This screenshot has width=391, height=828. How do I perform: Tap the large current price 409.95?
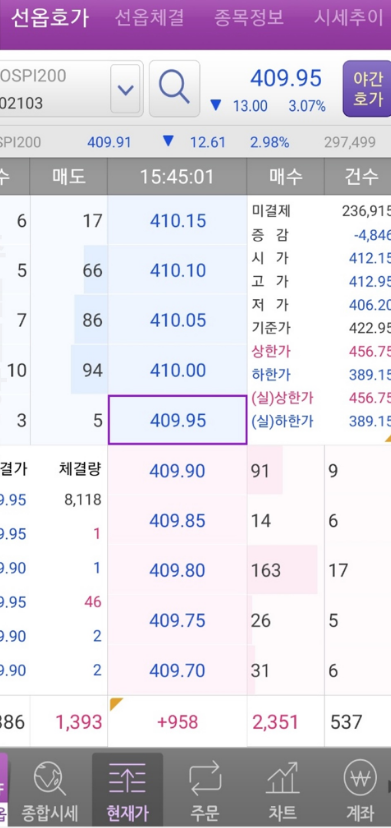(285, 78)
